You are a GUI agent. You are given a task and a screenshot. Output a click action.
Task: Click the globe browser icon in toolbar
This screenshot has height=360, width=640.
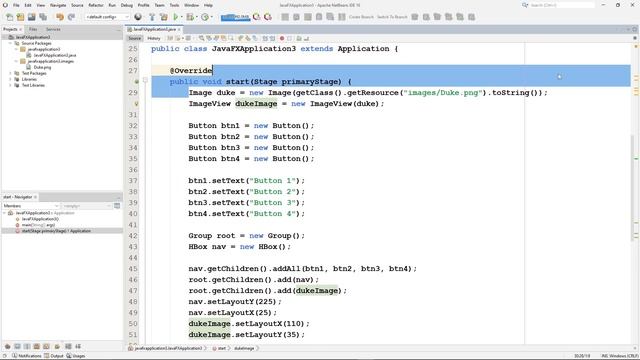[138, 17]
